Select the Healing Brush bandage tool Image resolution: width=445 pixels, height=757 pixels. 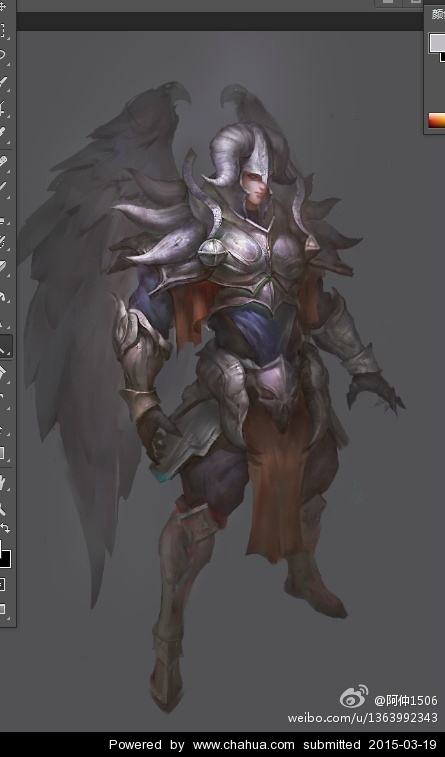3,162
